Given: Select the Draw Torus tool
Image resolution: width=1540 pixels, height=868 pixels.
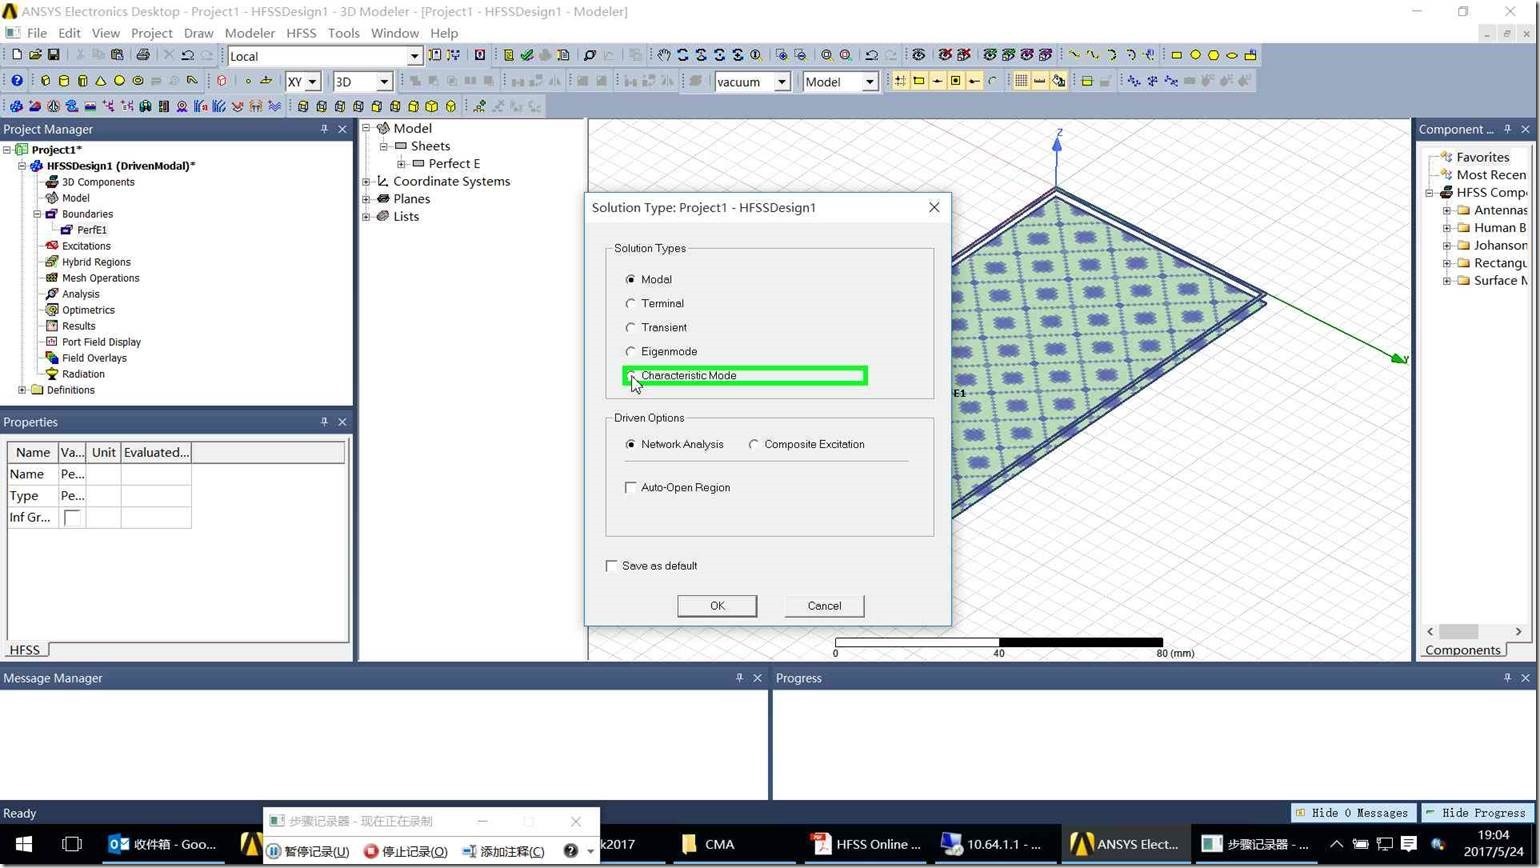Looking at the screenshot, I should (138, 81).
